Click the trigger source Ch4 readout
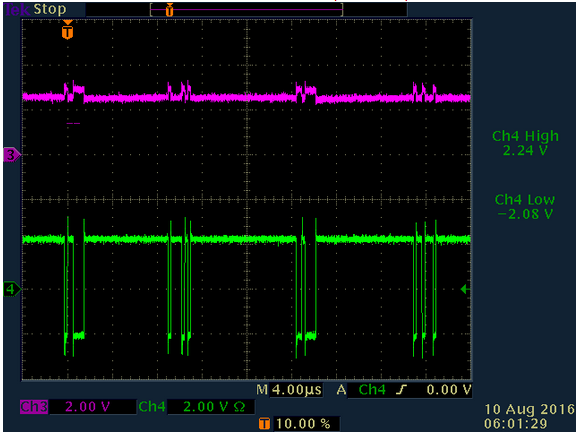Screen dimensions: 578x435 coord(372,390)
